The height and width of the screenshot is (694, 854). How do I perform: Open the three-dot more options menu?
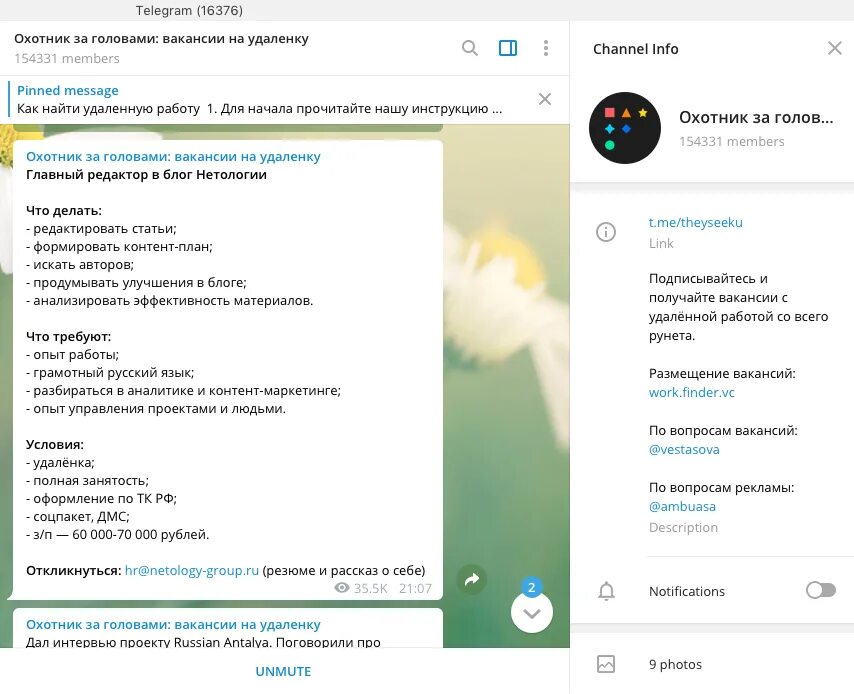(546, 48)
